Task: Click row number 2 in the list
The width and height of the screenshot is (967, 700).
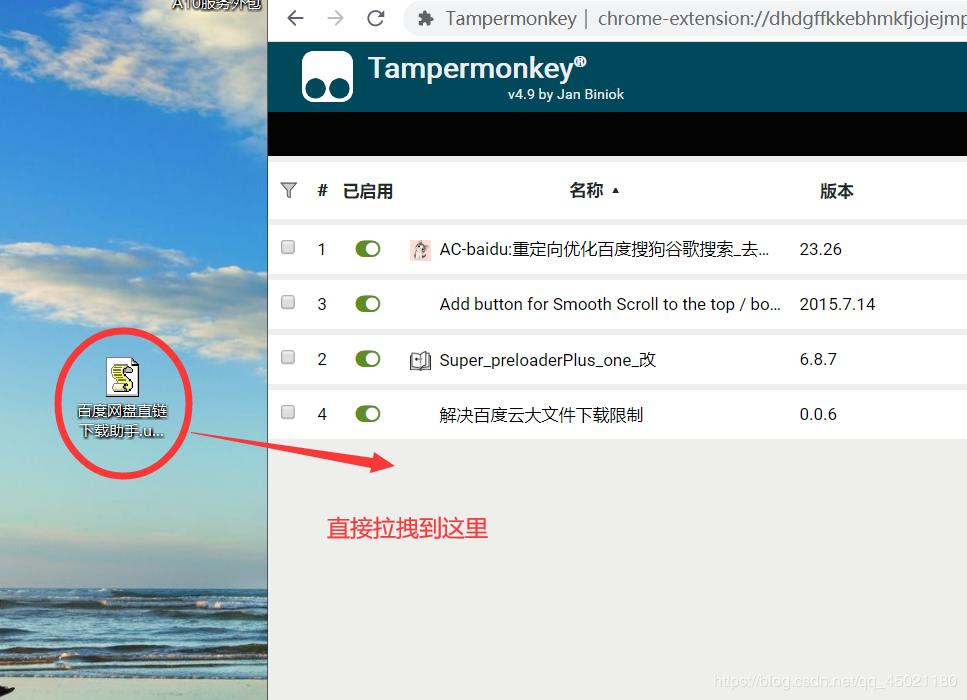Action: tap(322, 360)
